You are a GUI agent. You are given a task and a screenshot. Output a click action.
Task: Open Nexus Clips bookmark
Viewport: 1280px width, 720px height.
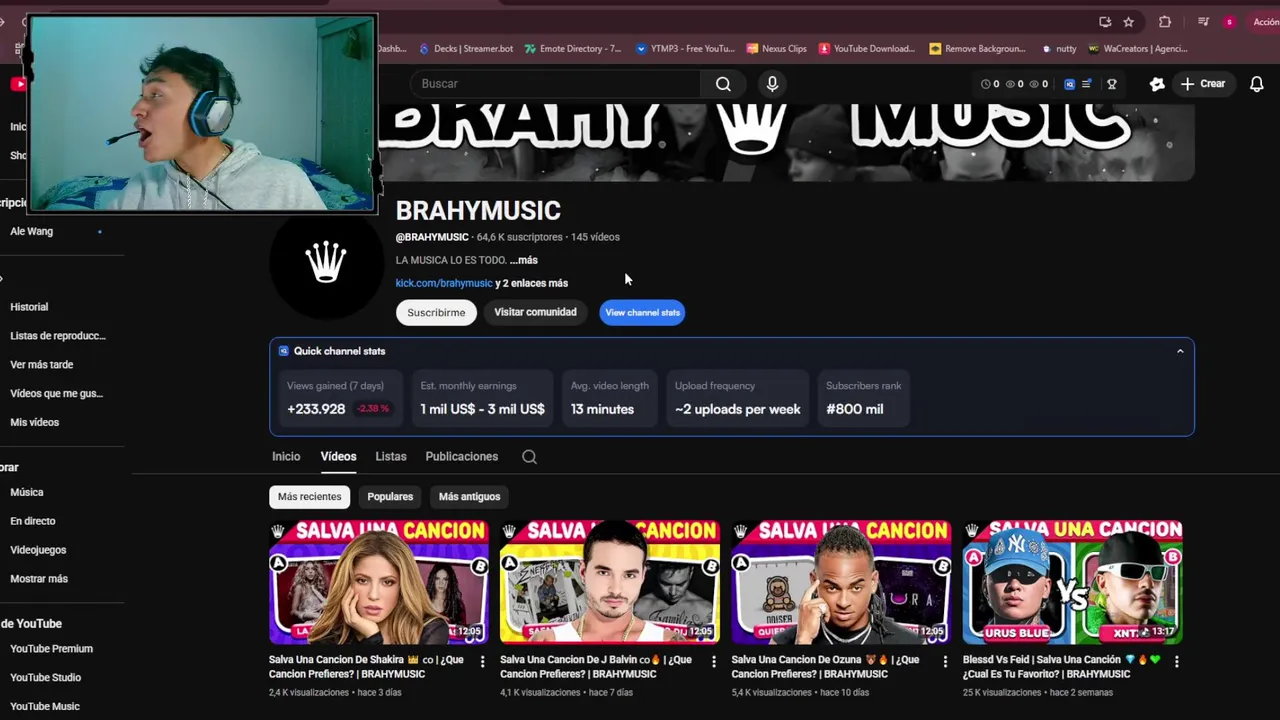777,48
